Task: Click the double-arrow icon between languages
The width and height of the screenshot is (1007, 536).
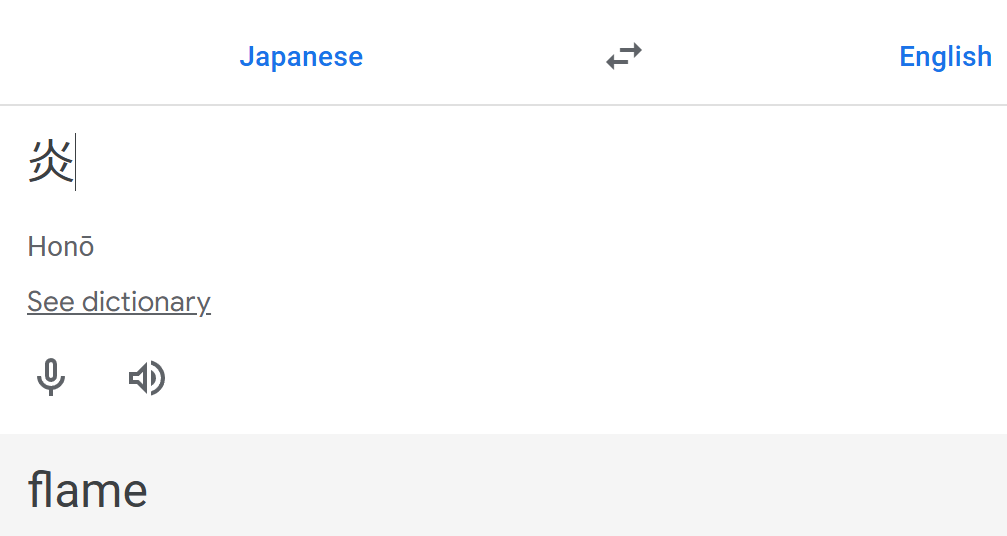Action: point(623,56)
